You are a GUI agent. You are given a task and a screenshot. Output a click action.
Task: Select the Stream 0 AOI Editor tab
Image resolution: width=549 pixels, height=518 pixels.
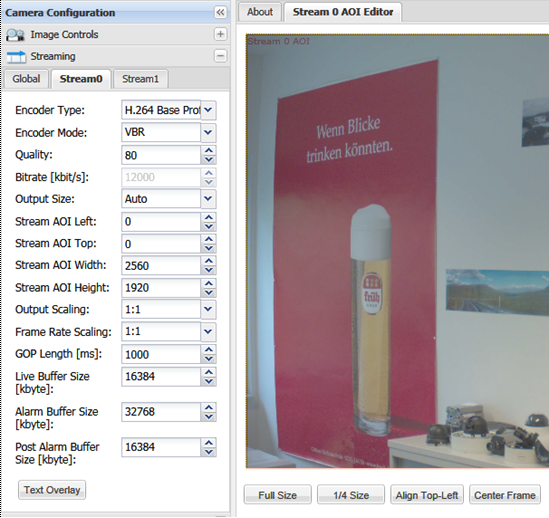coord(343,12)
